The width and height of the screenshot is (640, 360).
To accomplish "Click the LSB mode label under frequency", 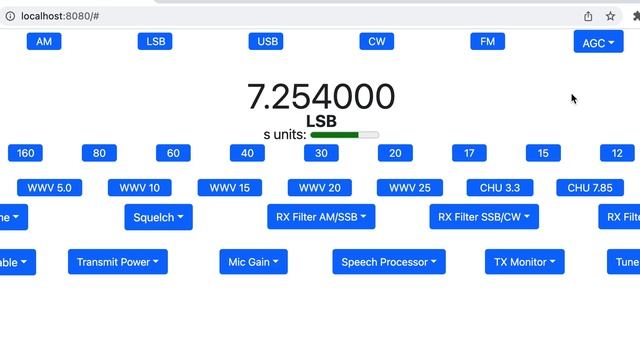I will pos(321,121).
